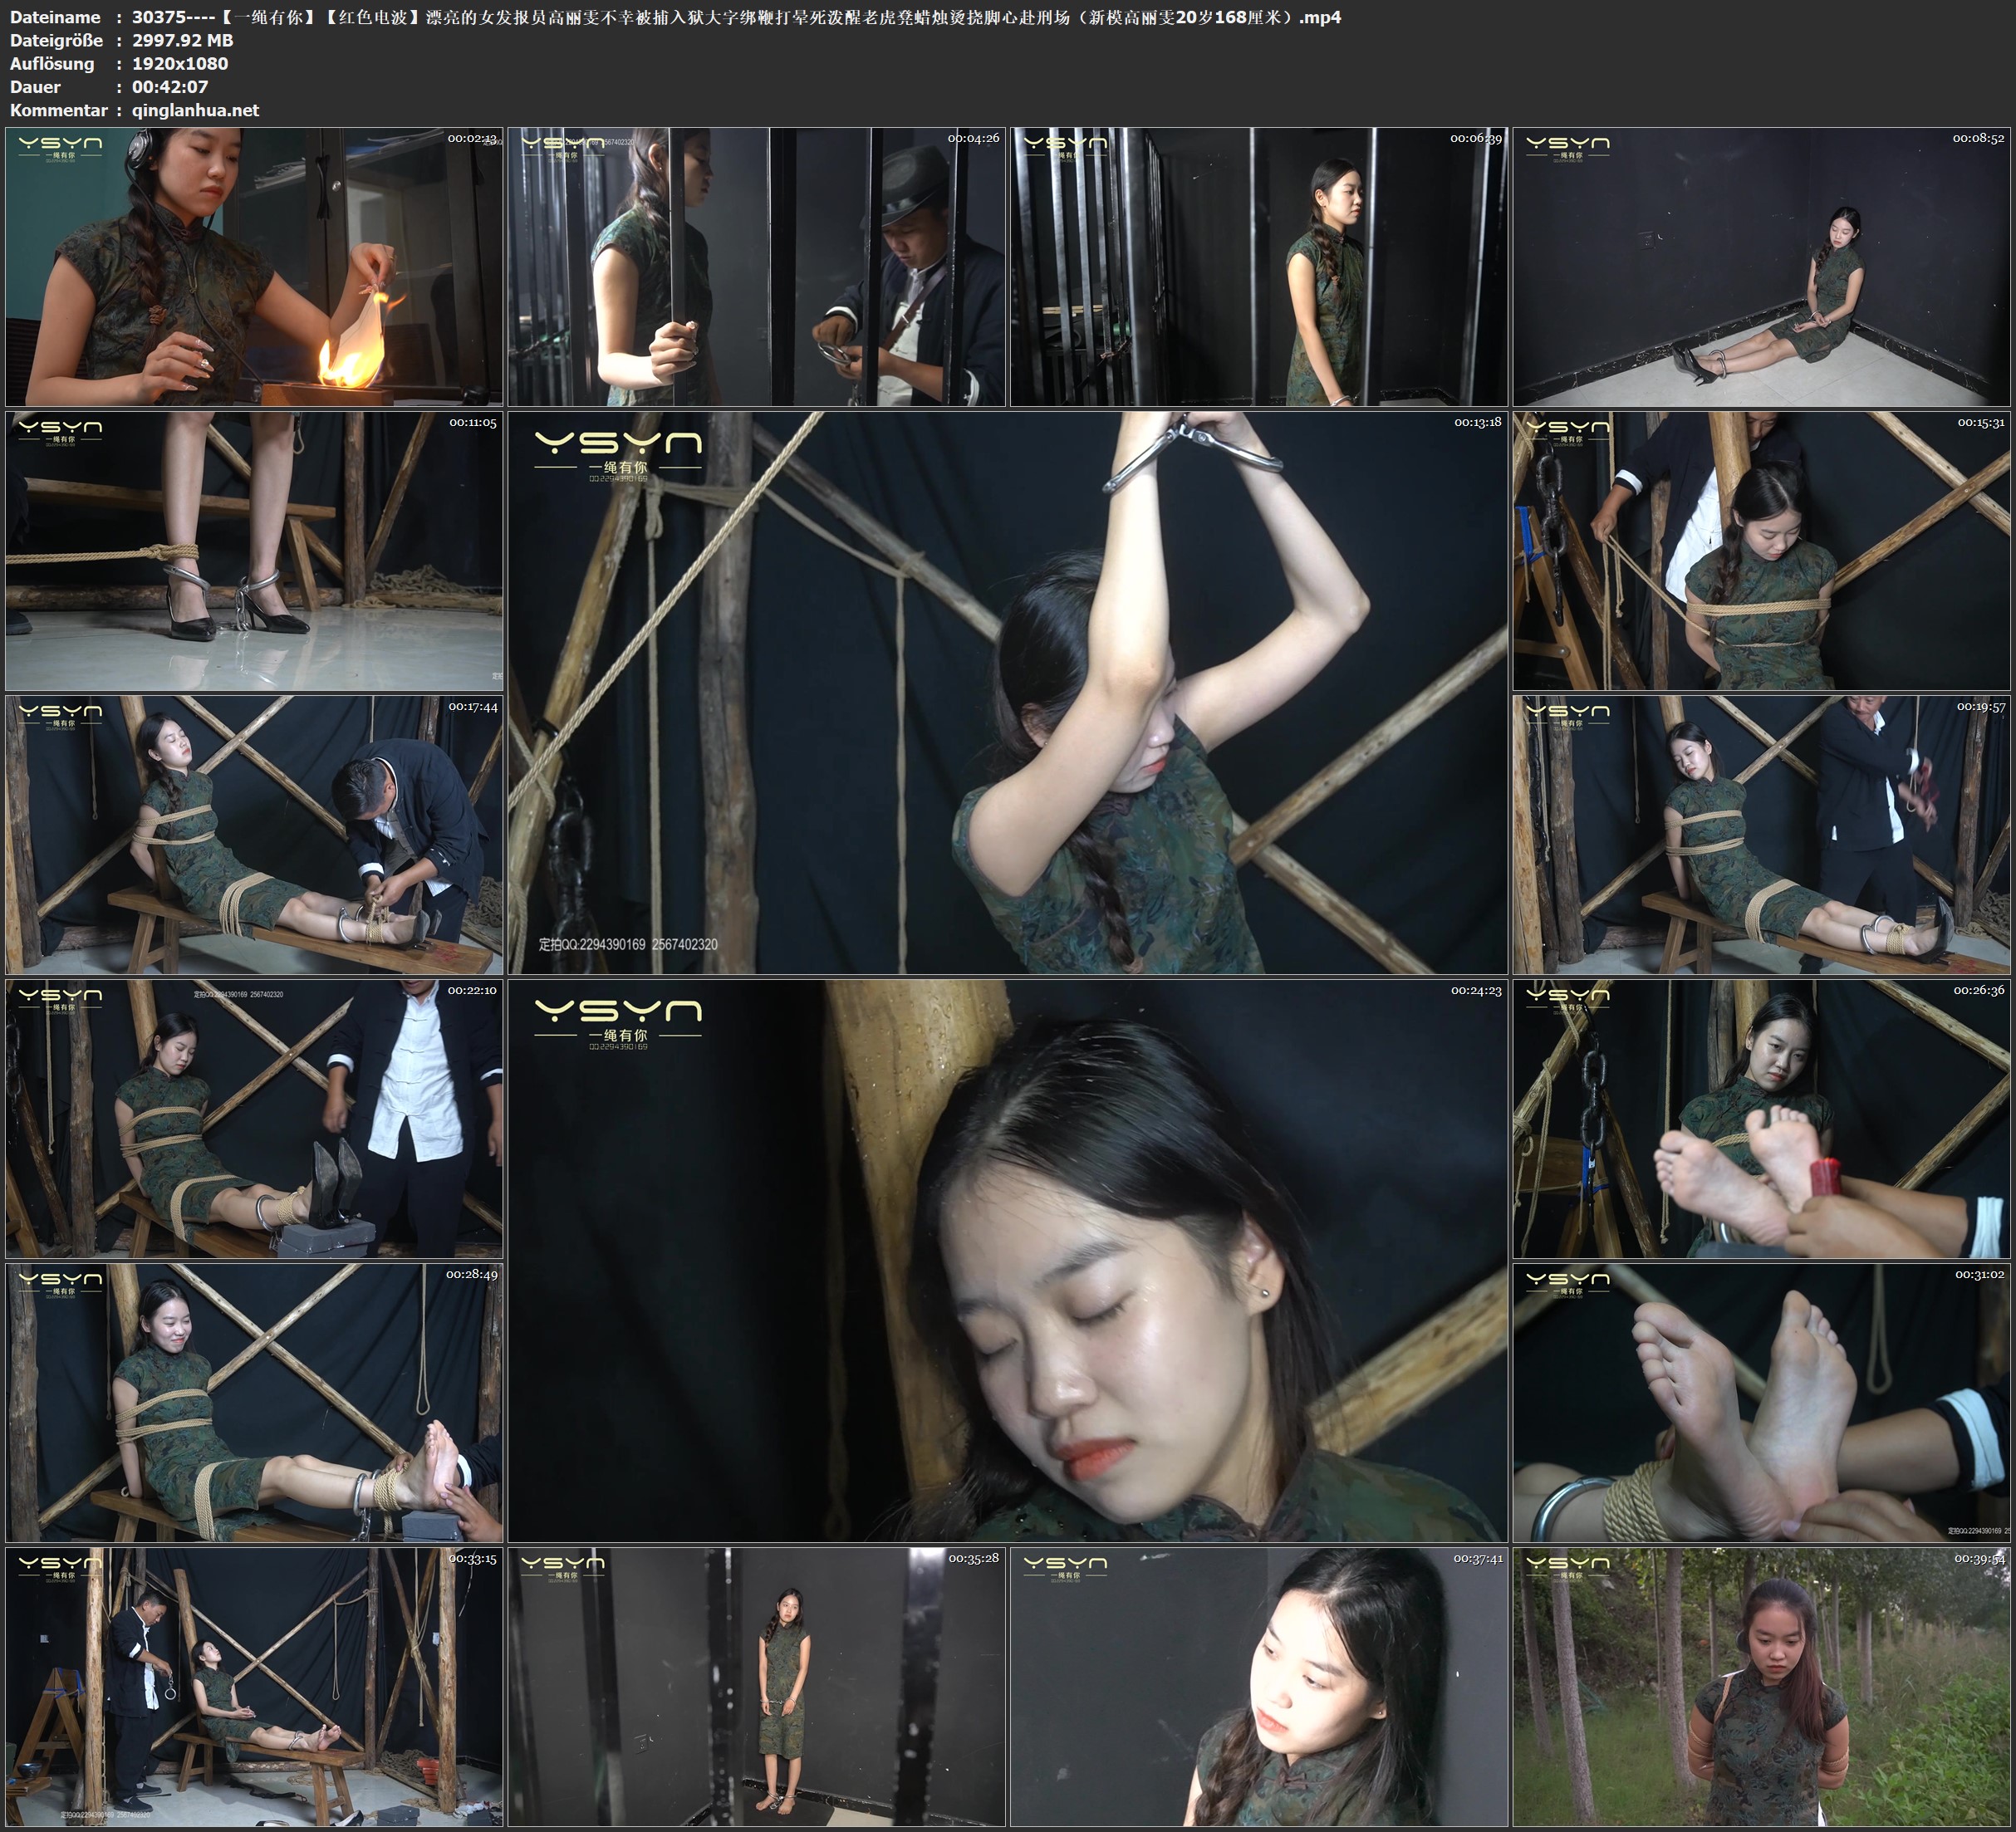Select the large thumbnail timestamped 00:24:23
Image resolution: width=2016 pixels, height=1832 pixels.
point(1007,1260)
